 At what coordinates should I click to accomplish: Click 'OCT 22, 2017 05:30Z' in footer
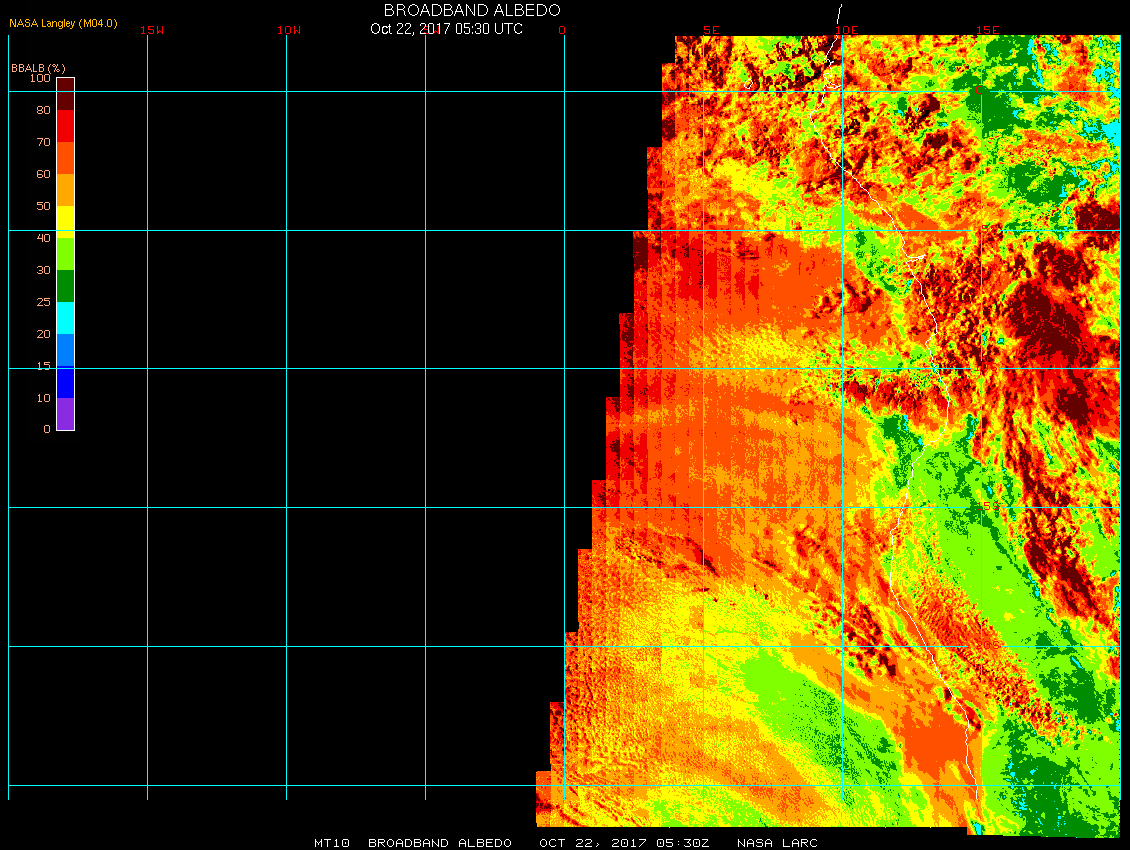(x=624, y=843)
